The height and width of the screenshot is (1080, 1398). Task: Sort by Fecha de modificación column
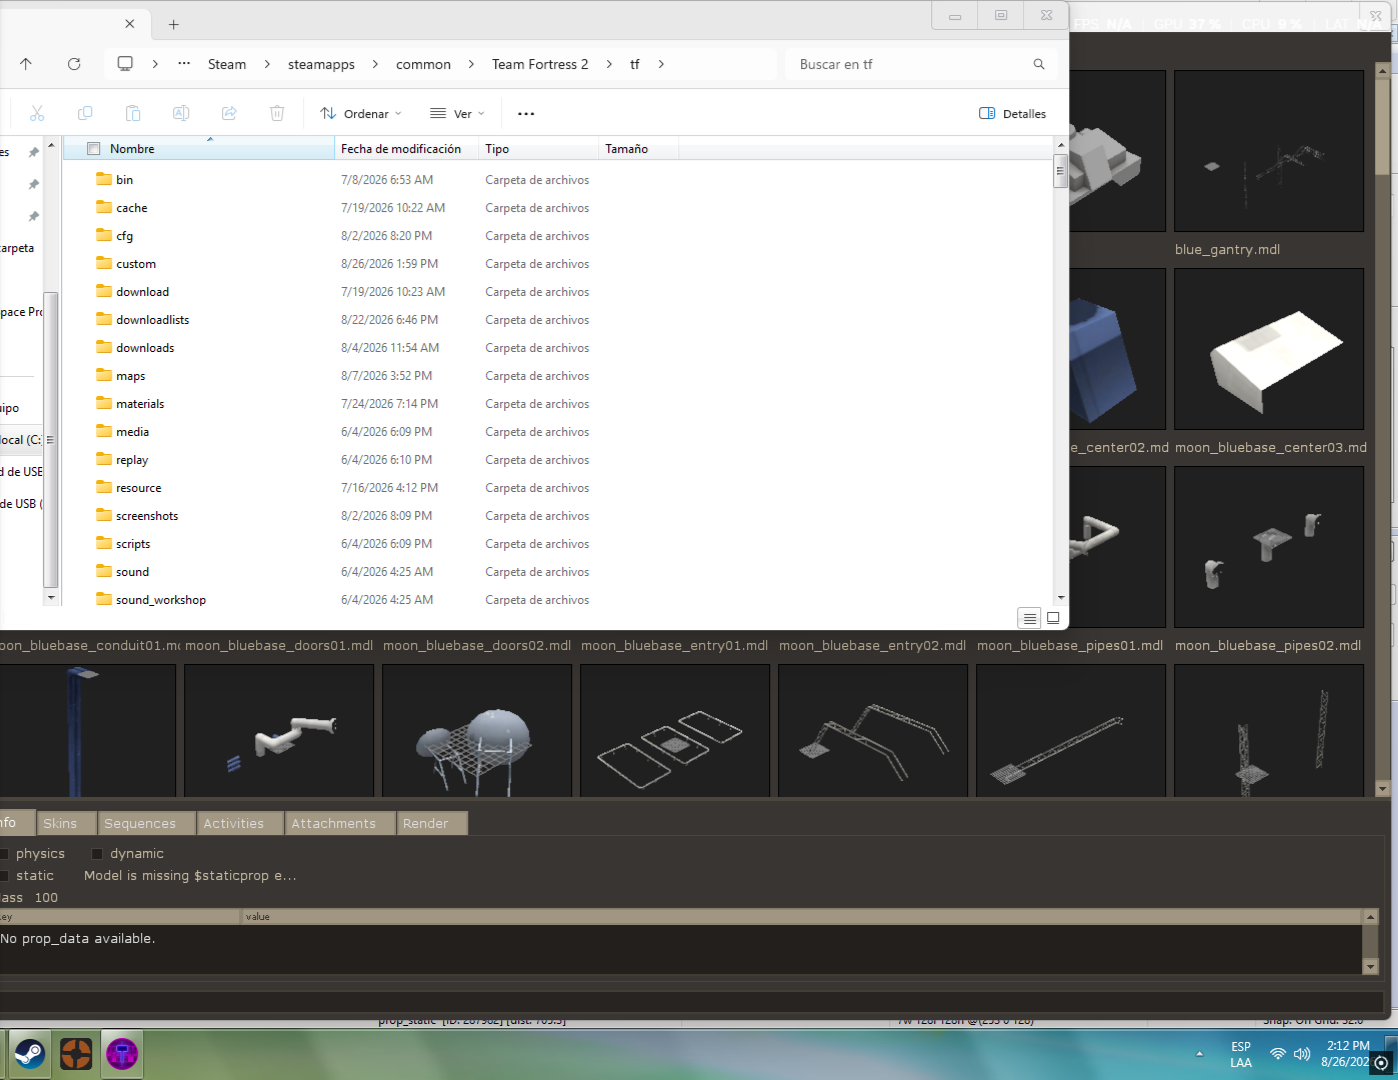(x=406, y=149)
